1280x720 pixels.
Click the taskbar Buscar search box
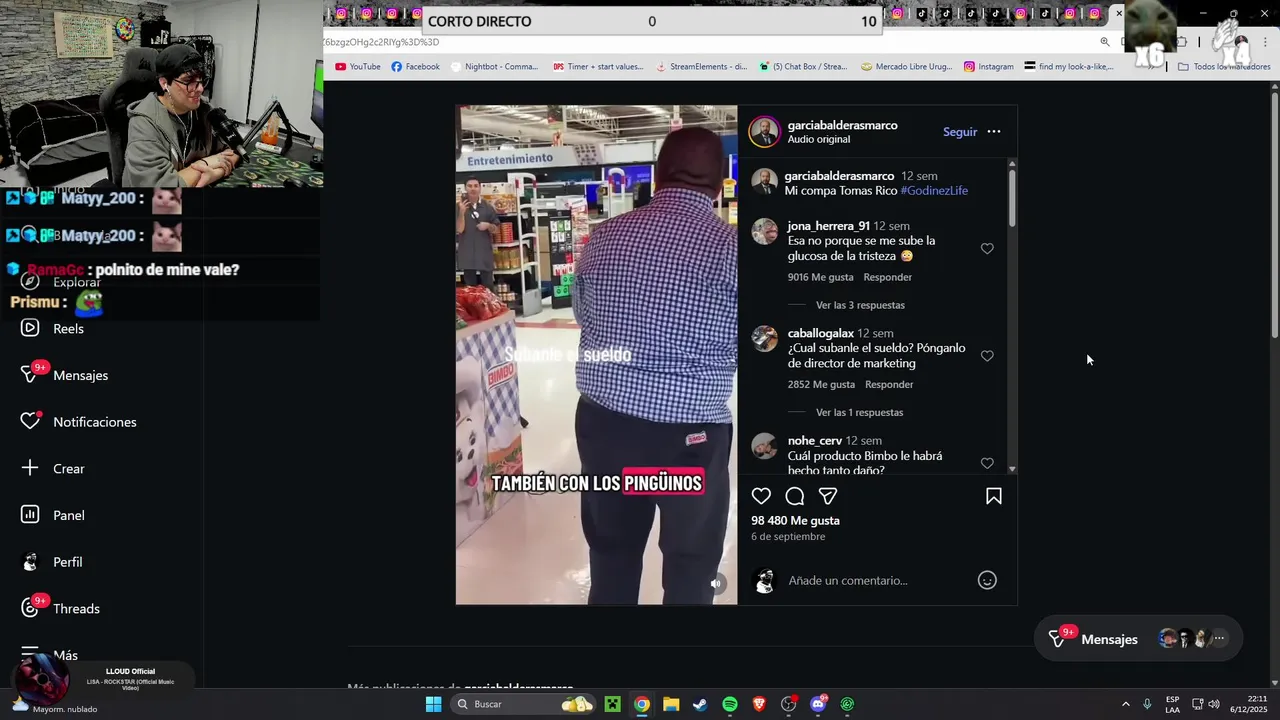coord(523,704)
